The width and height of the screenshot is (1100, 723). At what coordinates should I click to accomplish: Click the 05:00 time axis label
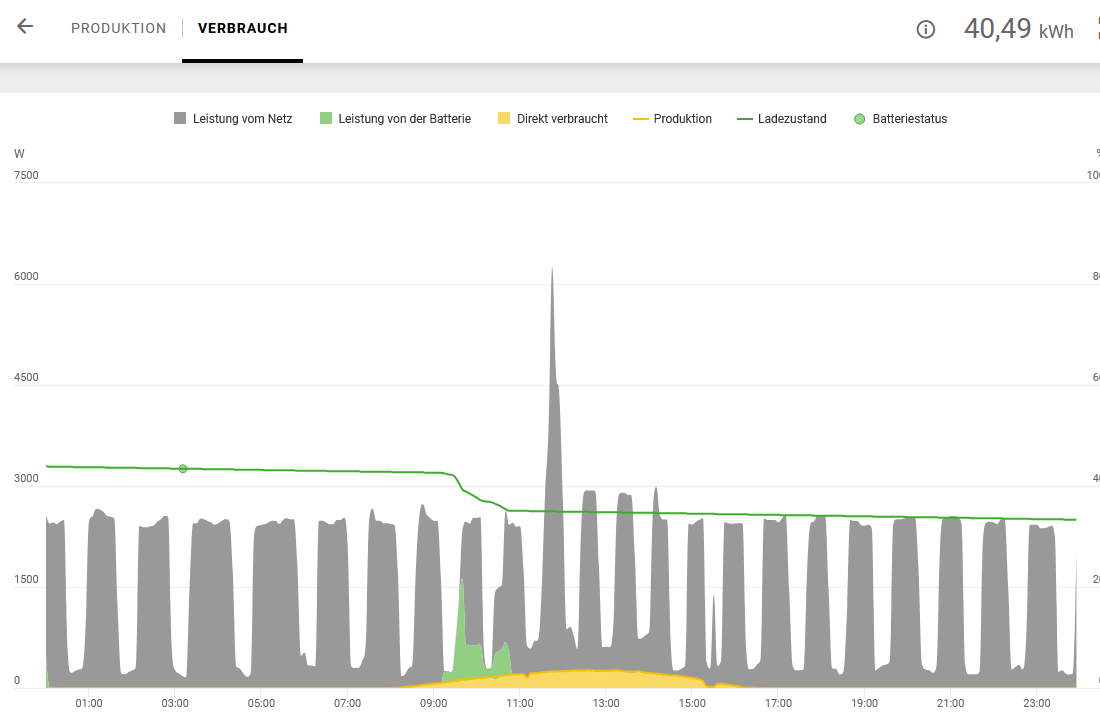pyautogui.click(x=262, y=703)
